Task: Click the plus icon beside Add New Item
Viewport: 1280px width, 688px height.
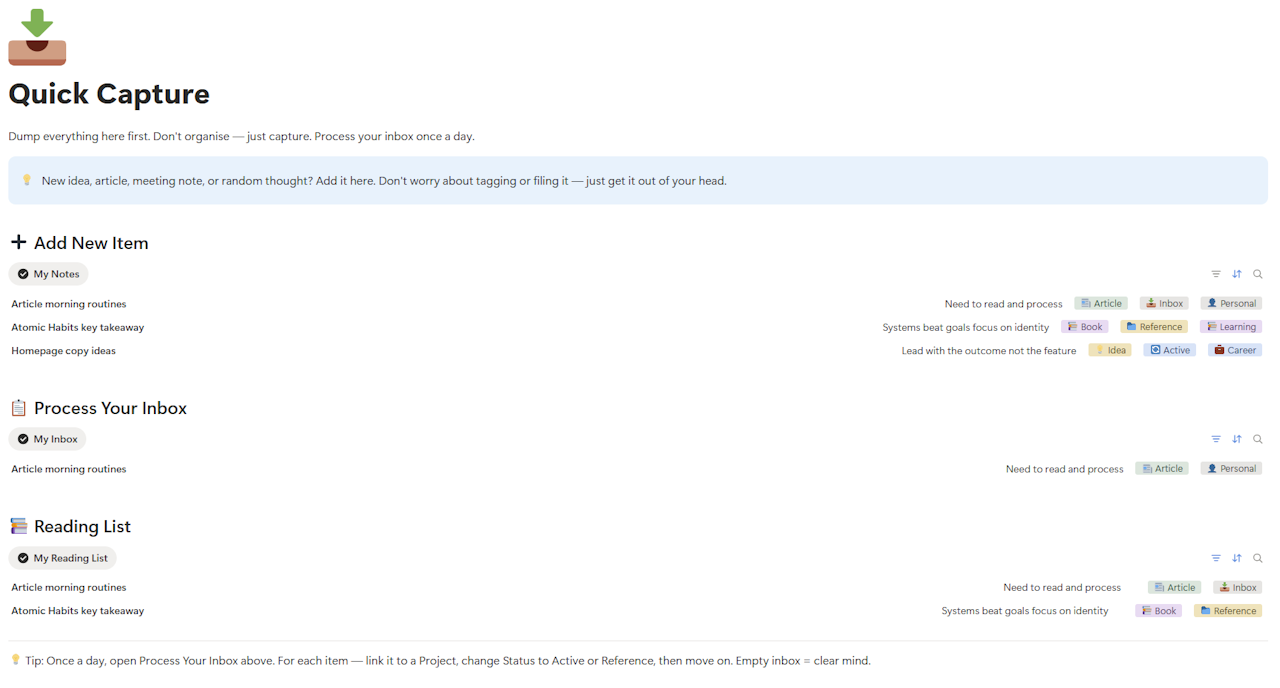Action: [x=18, y=242]
